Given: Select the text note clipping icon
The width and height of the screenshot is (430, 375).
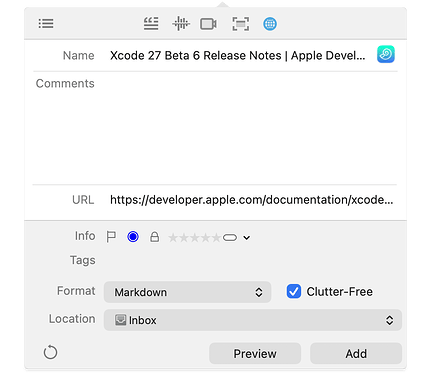Looking at the screenshot, I should pos(151,24).
